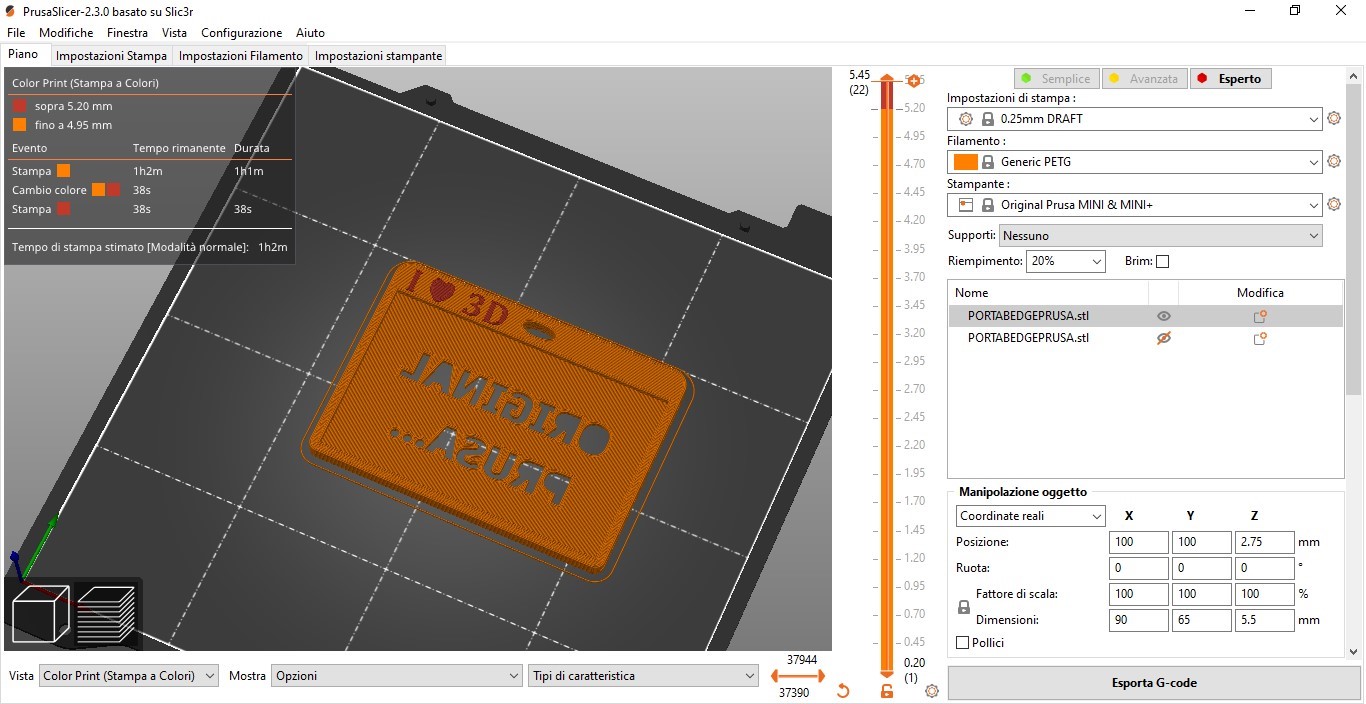Click the reset arrow below the layer slider
This screenshot has width=1366, height=704.
point(842,691)
